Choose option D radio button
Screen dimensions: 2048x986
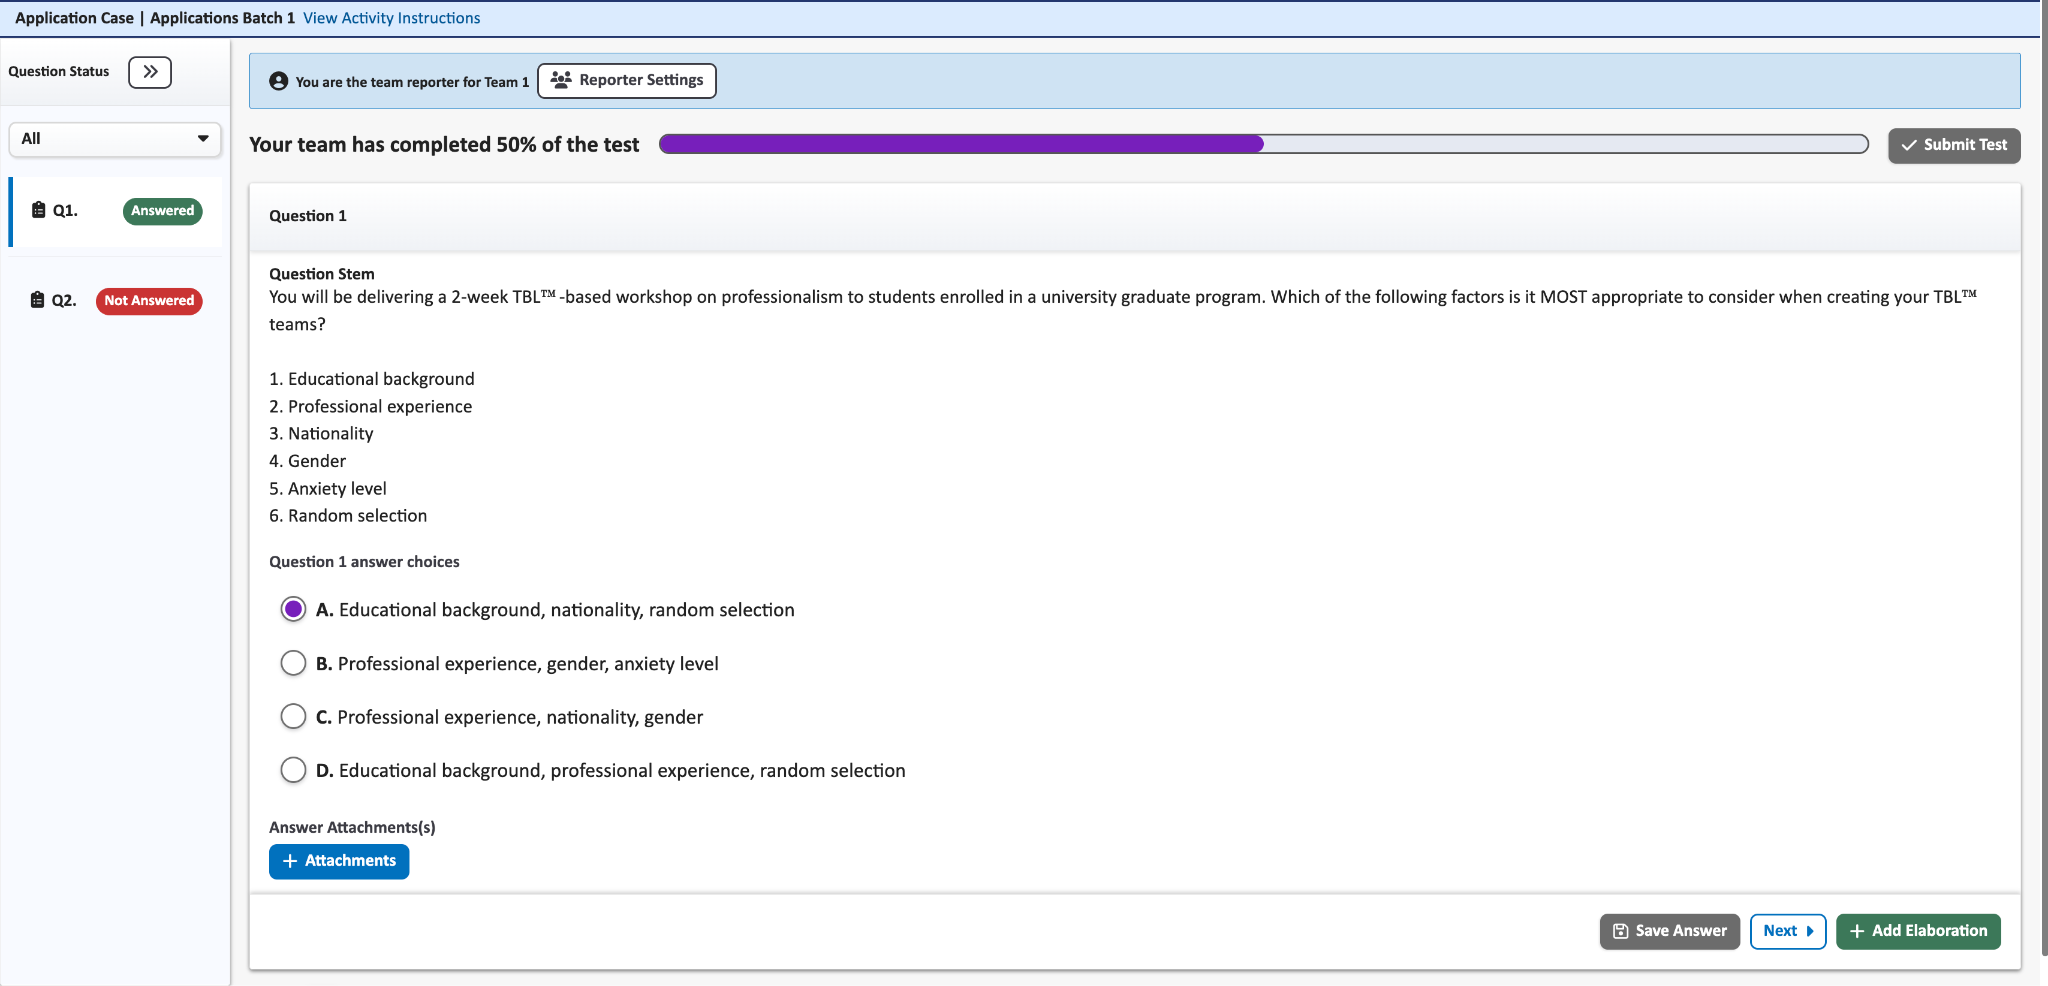click(293, 770)
